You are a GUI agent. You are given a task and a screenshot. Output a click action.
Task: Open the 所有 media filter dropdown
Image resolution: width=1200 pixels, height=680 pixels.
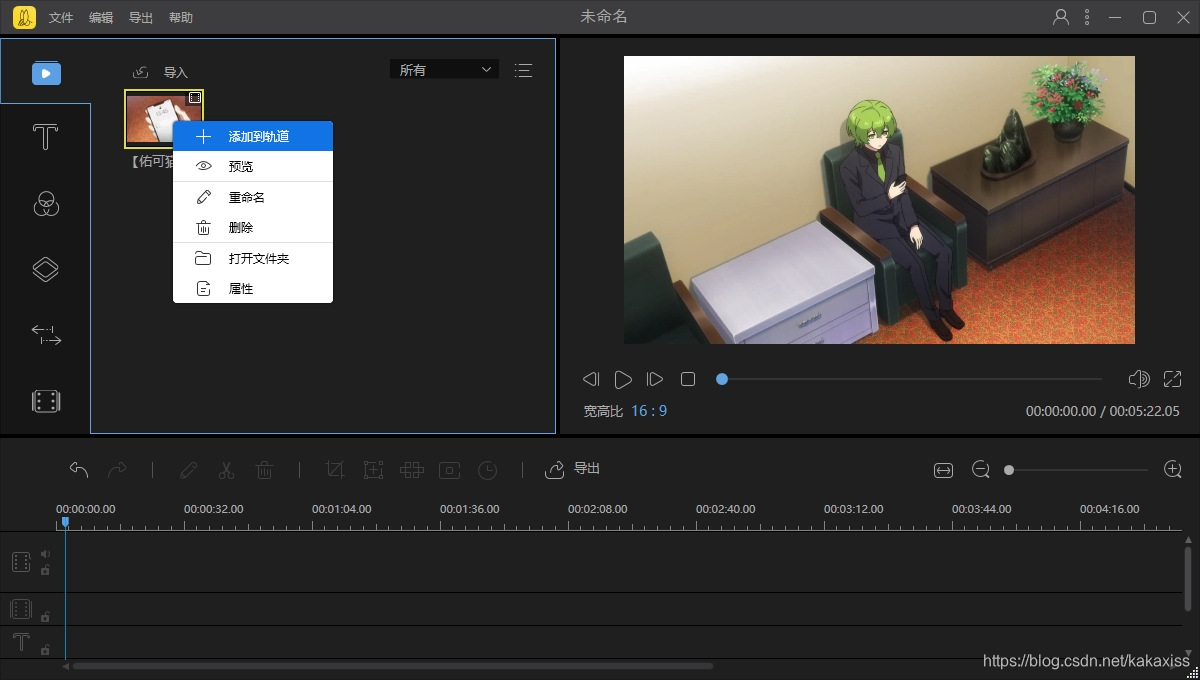444,70
